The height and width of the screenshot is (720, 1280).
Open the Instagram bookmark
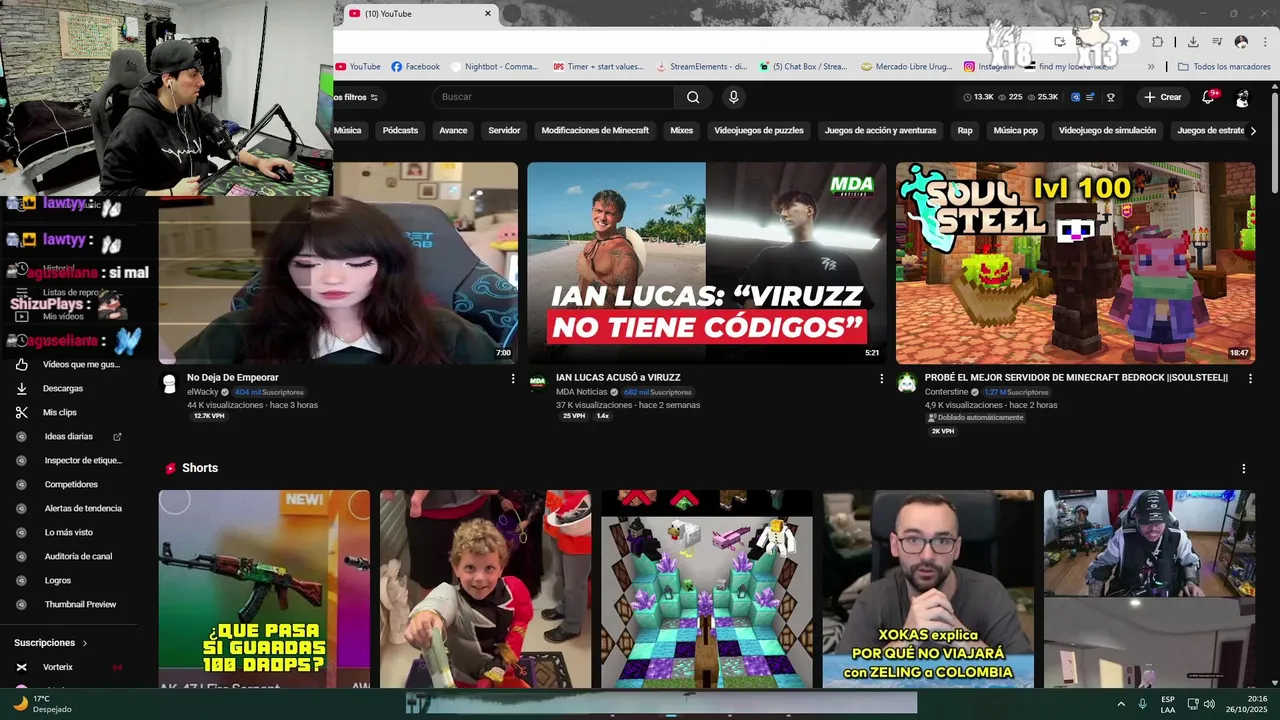[989, 67]
